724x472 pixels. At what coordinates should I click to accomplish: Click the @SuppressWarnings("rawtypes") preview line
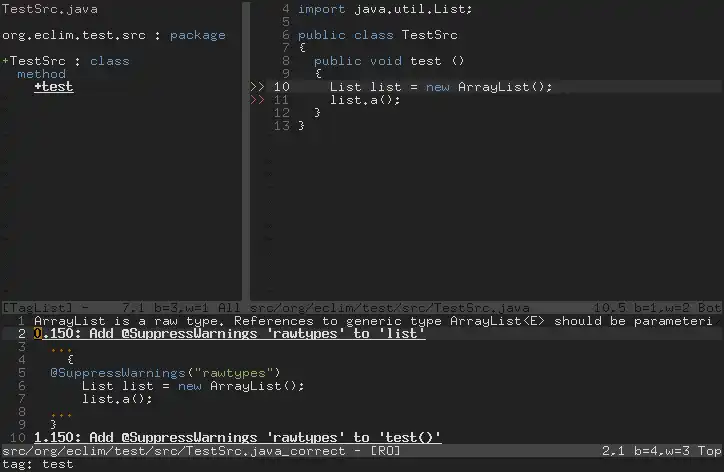pyautogui.click(x=165, y=373)
